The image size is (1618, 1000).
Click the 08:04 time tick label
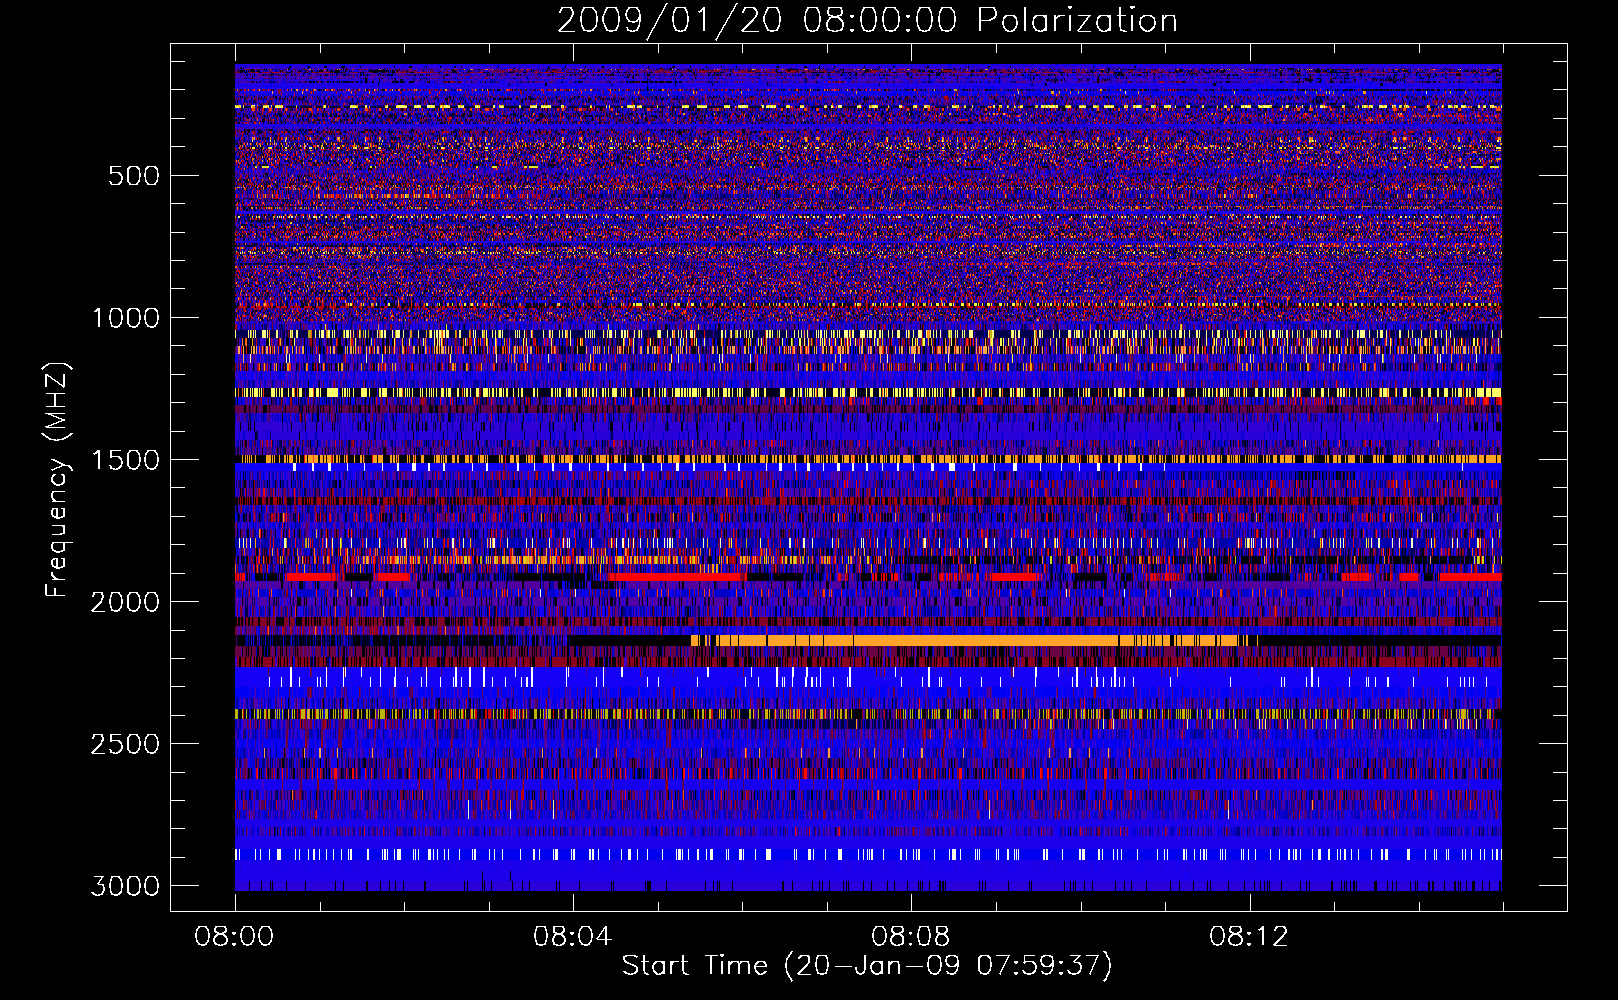point(573,937)
